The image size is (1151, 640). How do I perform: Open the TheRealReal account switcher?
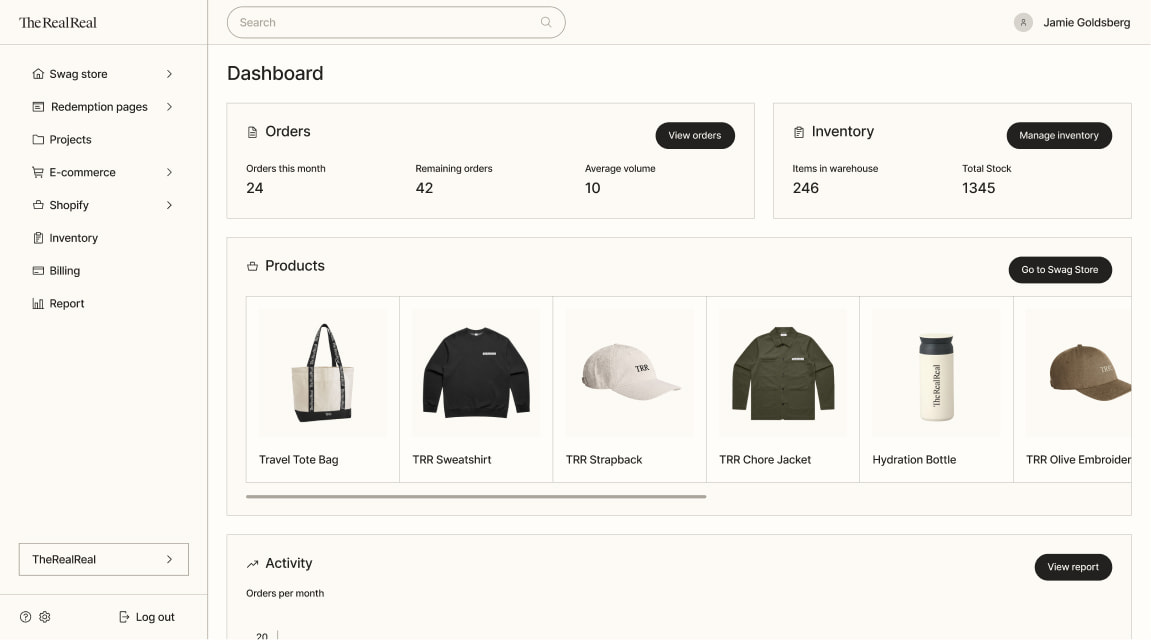coord(104,559)
